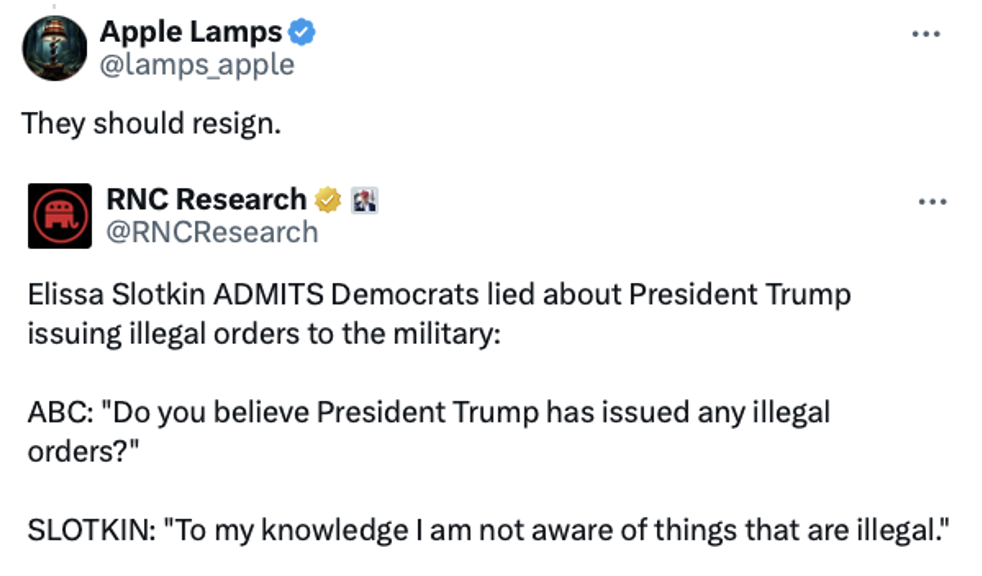This screenshot has width=982, height=576.
Task: Click the blue verified badge beside Apple Lamps
Action: click(x=303, y=32)
